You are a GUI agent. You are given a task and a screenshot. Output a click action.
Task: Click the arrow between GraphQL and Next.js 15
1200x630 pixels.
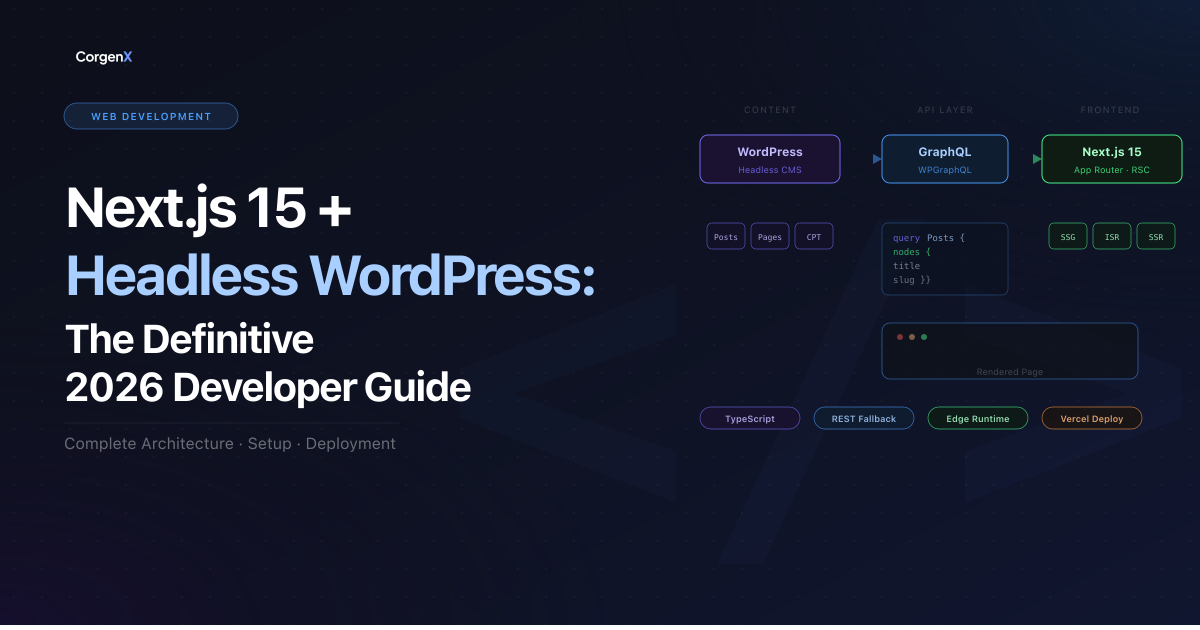[x=1037, y=159]
